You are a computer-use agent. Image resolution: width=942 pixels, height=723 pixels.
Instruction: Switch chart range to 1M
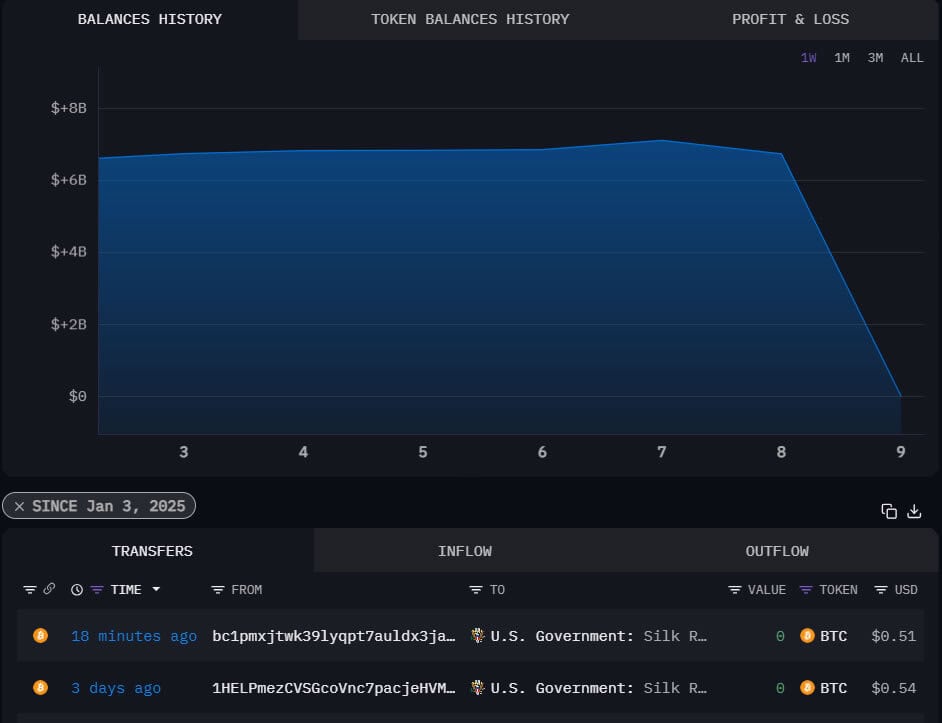point(842,58)
